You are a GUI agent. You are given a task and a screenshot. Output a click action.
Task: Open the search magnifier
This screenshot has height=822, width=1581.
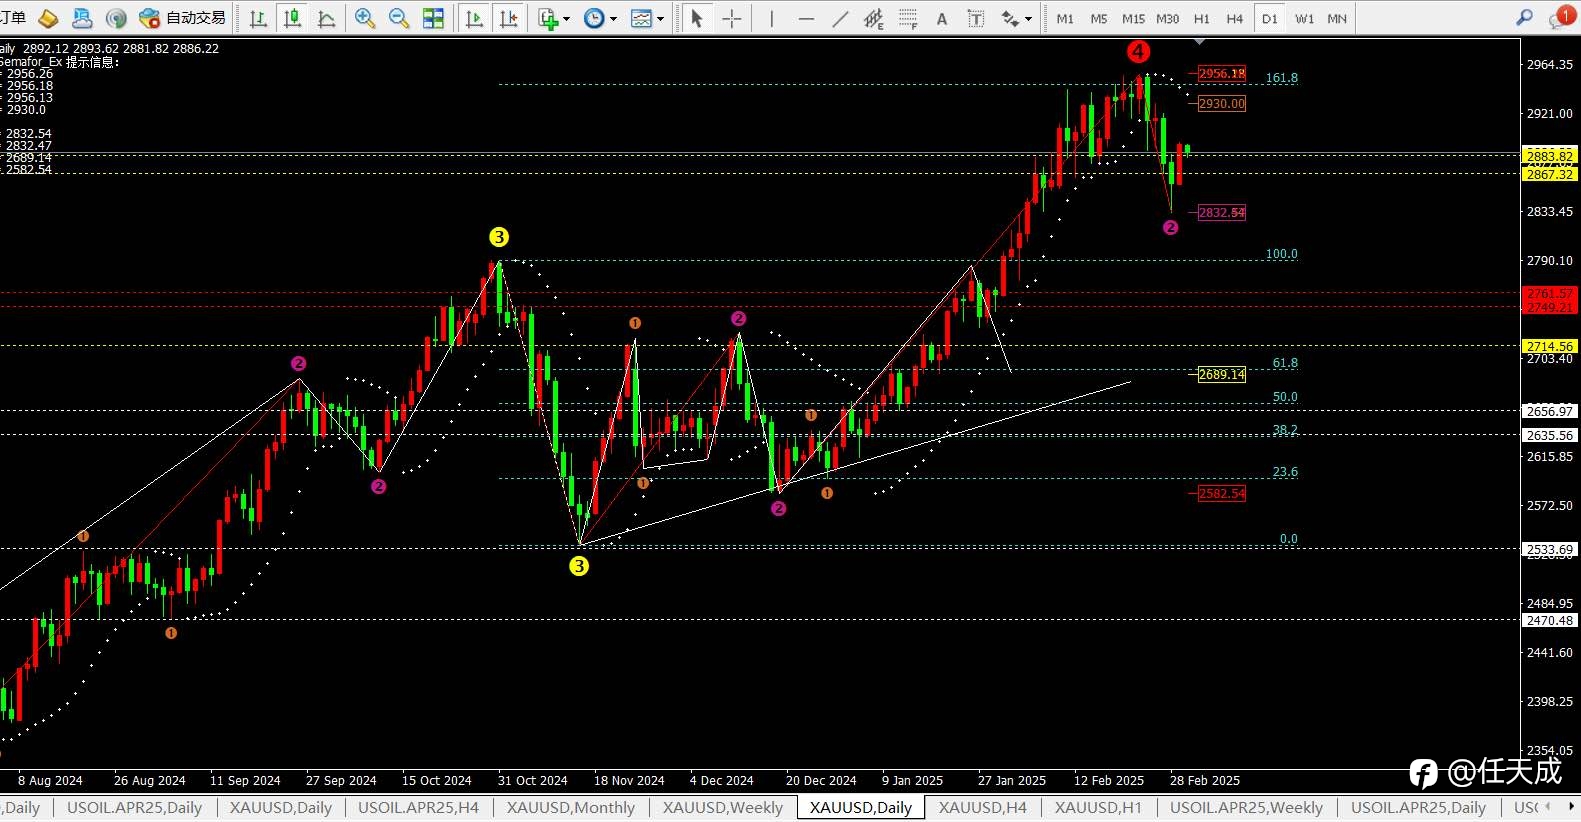(1524, 18)
